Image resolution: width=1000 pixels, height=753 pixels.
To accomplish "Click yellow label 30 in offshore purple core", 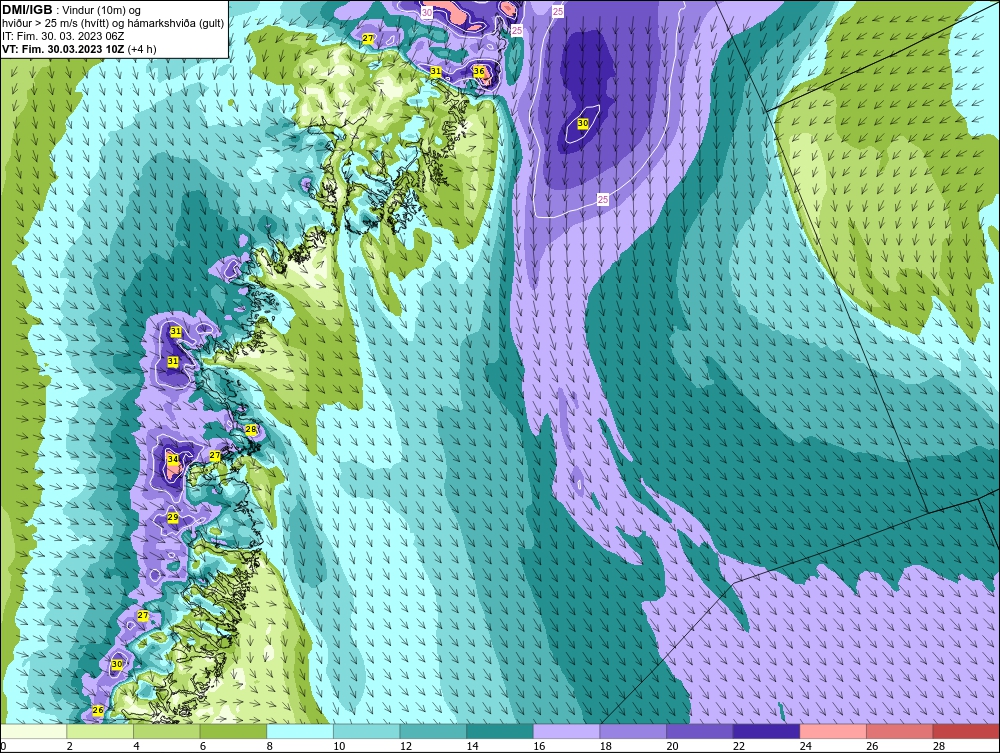I will (x=583, y=122).
